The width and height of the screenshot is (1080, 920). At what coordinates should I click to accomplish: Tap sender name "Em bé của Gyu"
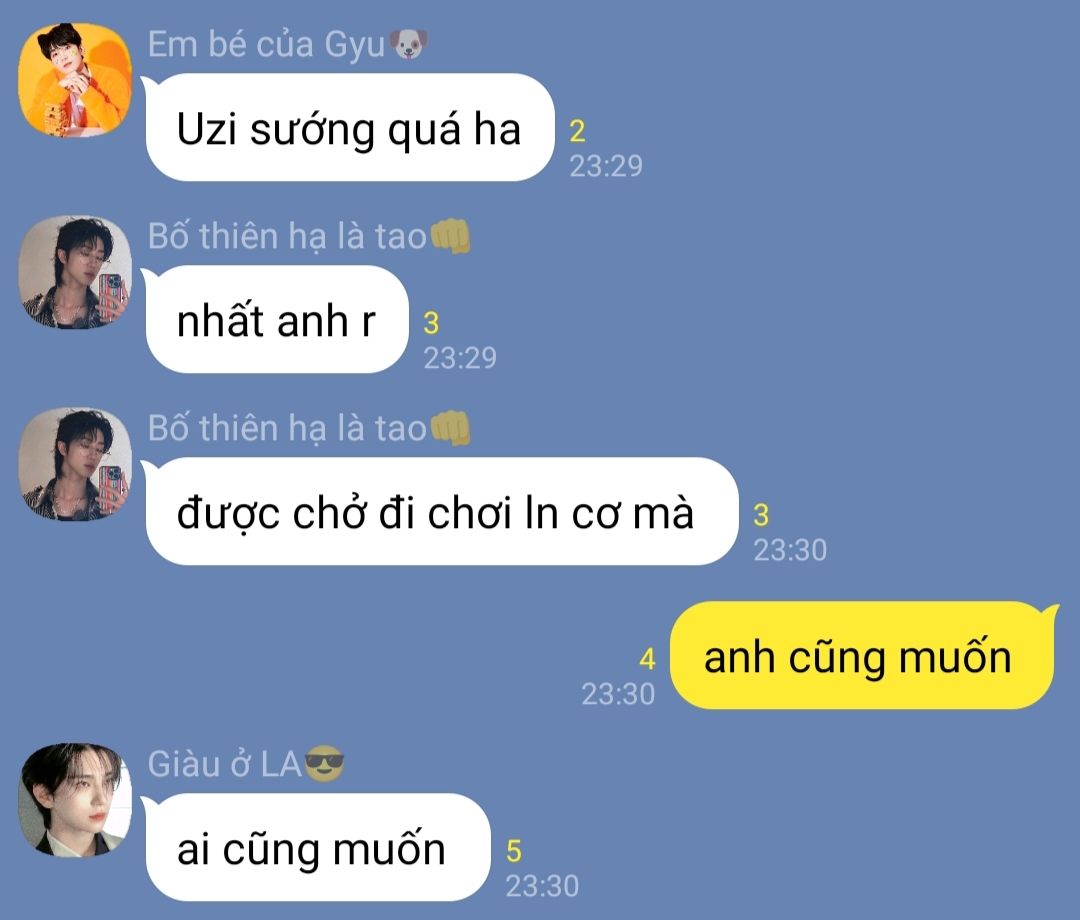pos(266,45)
